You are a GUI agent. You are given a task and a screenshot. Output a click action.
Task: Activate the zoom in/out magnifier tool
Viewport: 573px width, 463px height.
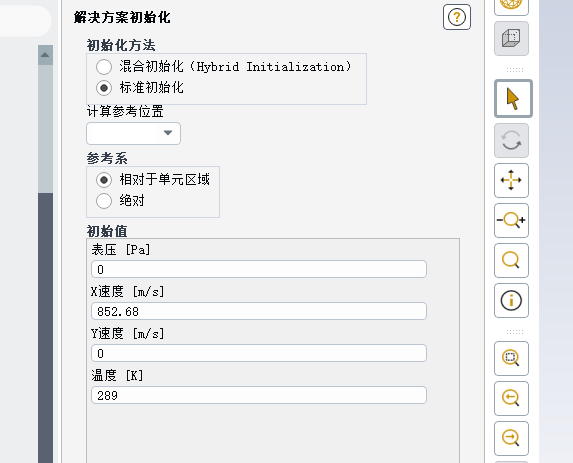click(x=511, y=220)
